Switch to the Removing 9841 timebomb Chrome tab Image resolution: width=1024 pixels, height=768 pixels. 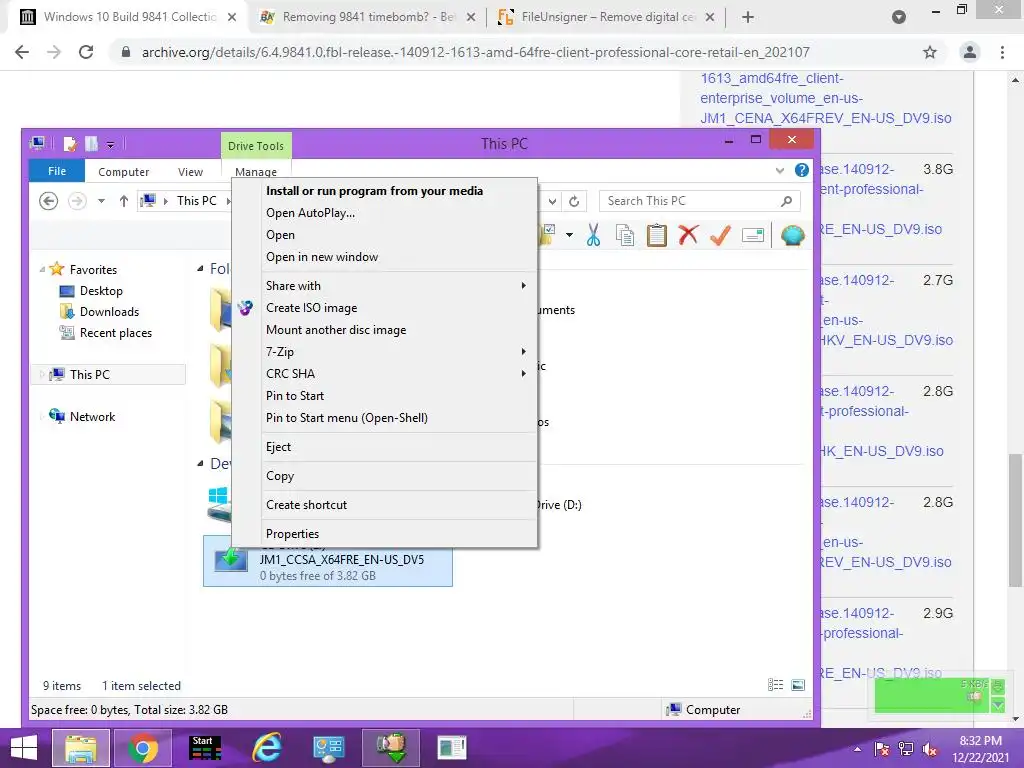(x=368, y=17)
